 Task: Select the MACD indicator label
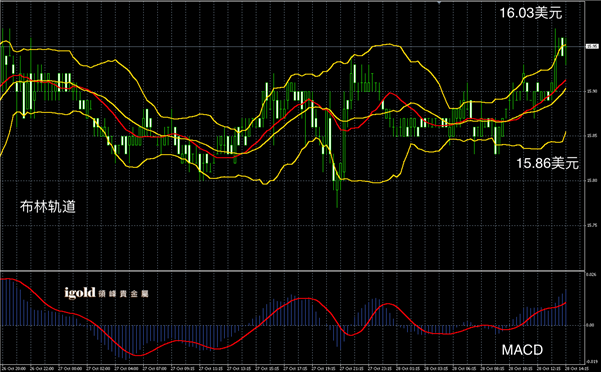click(522, 350)
